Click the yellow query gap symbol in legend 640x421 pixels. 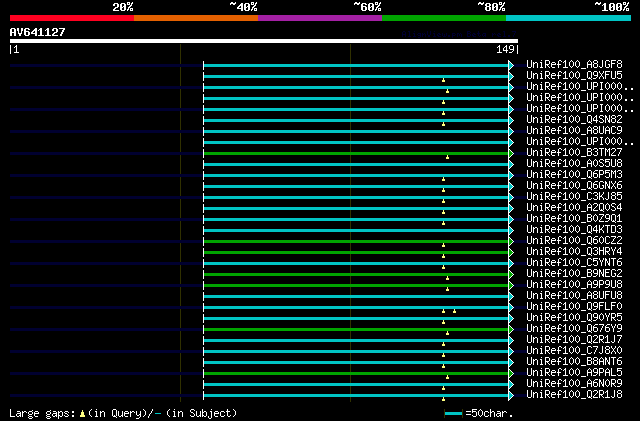pos(82,414)
